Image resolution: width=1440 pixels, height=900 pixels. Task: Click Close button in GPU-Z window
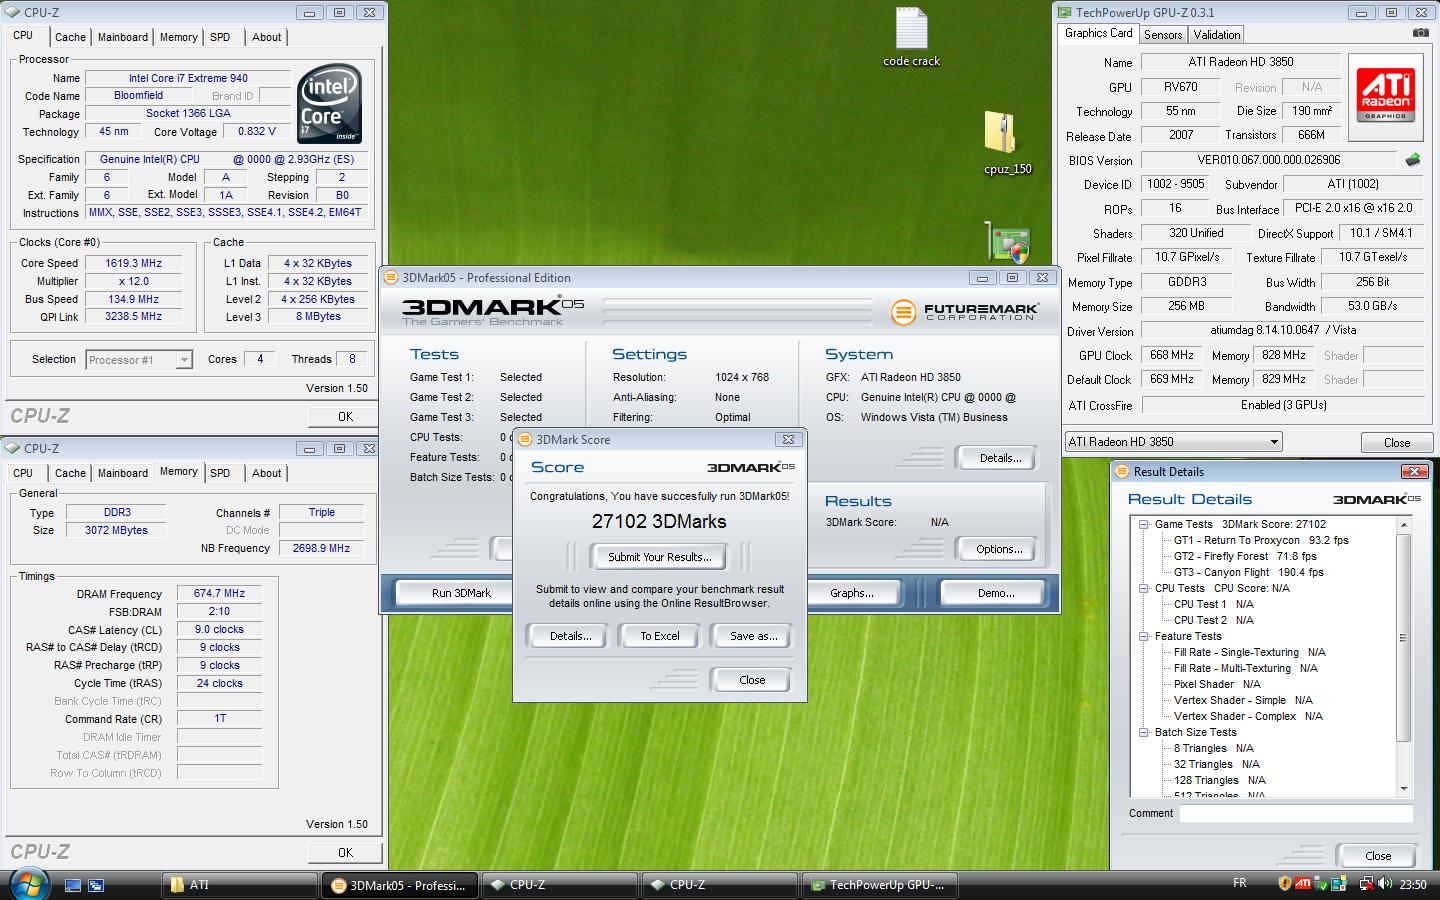click(x=1397, y=443)
